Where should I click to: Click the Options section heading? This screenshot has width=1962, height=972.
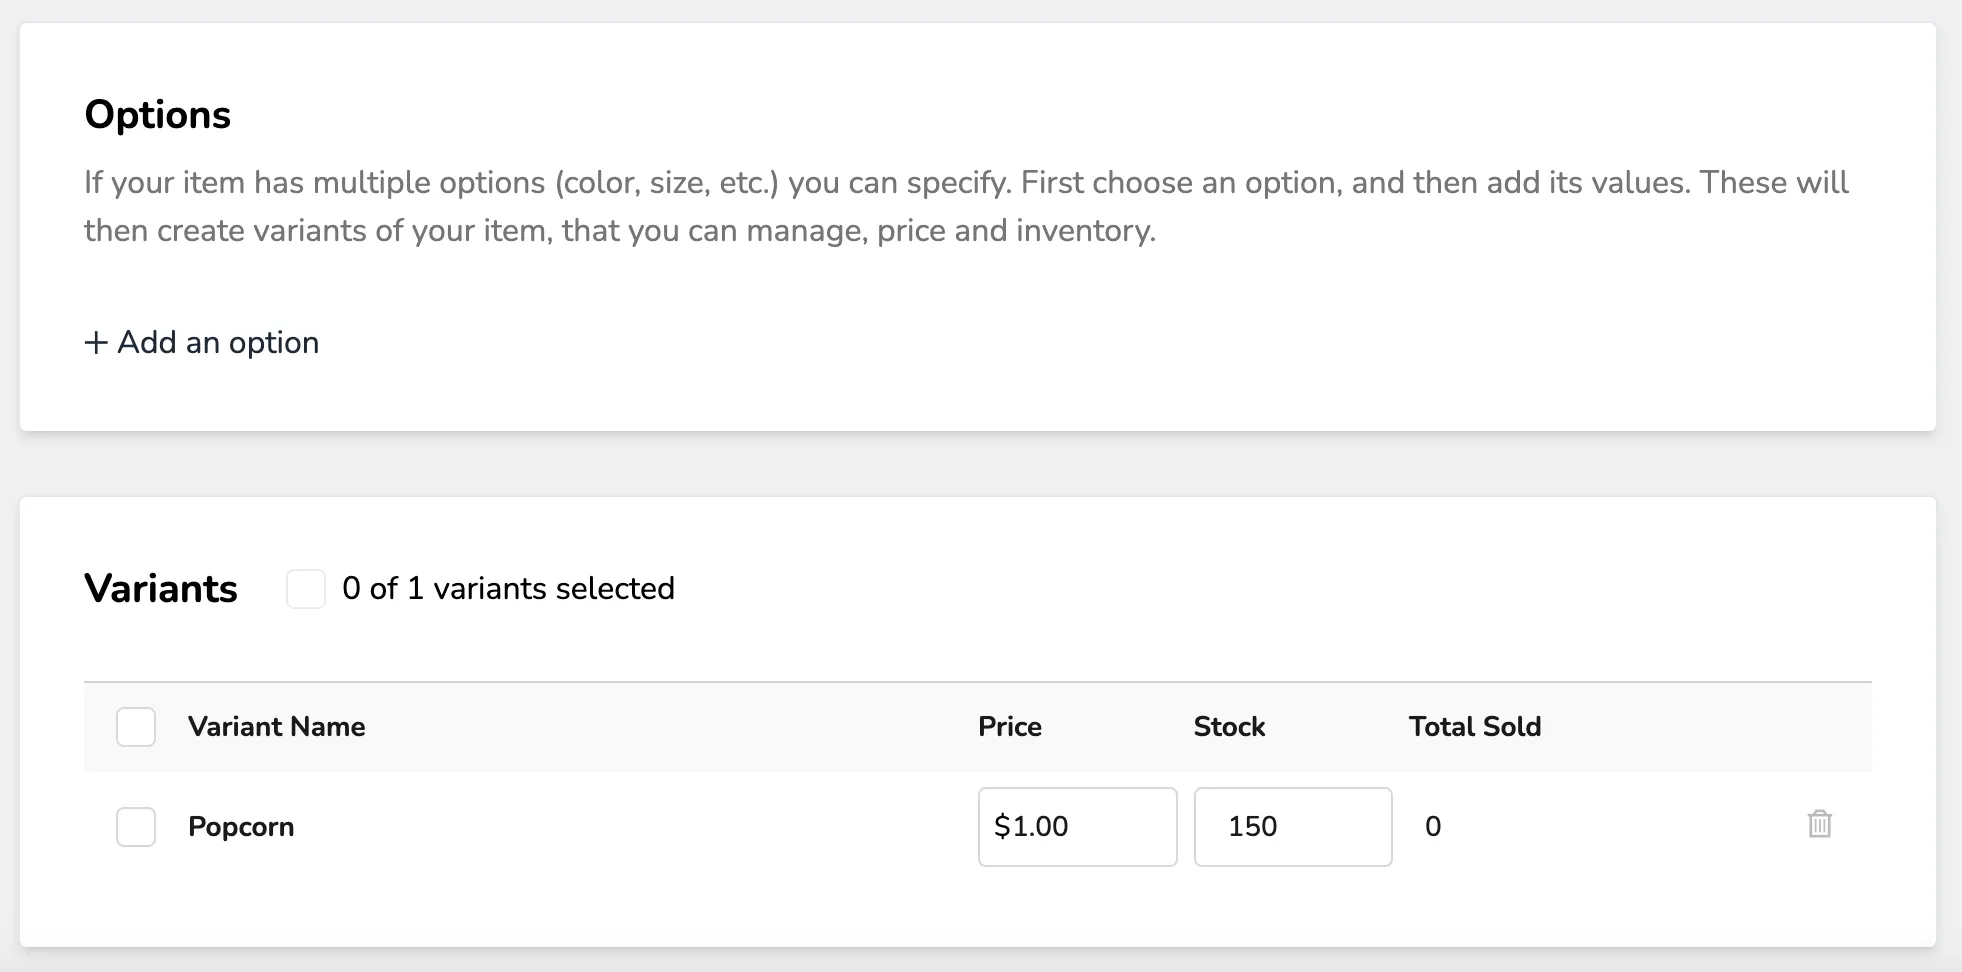(x=158, y=115)
